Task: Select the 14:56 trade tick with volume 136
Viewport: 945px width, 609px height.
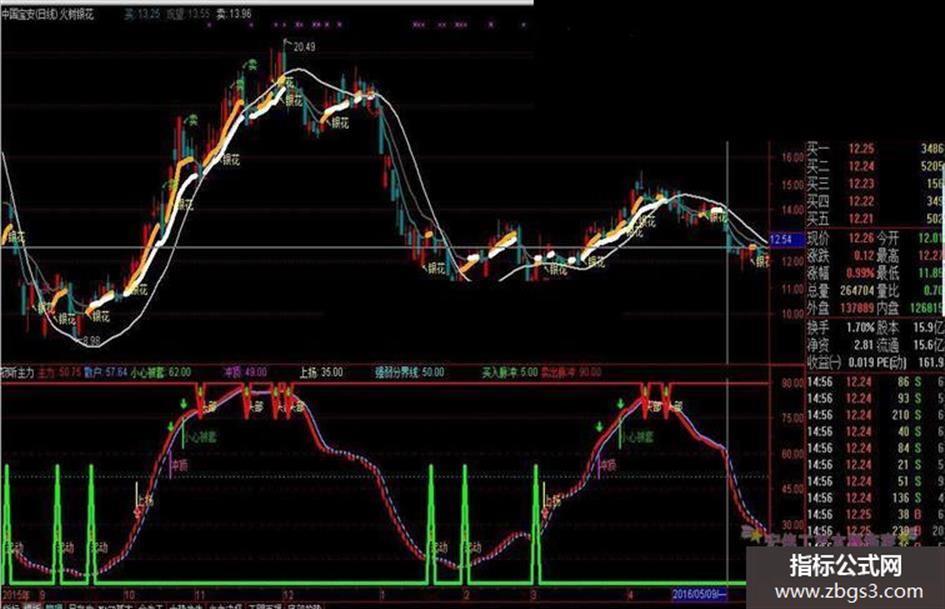Action: 876,498
